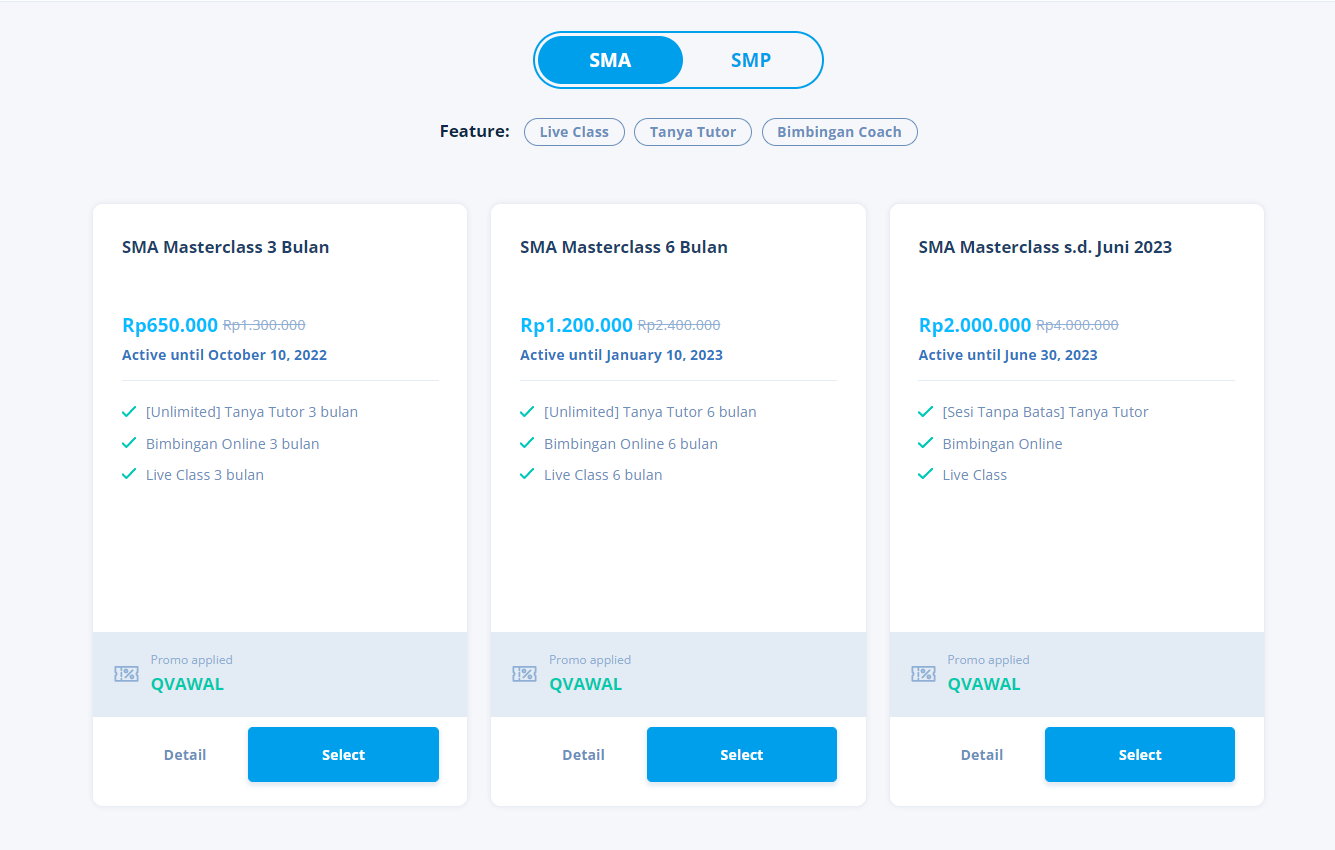
Task: Open Detail for Masterclass s.d. Juni 2023
Action: pos(982,755)
